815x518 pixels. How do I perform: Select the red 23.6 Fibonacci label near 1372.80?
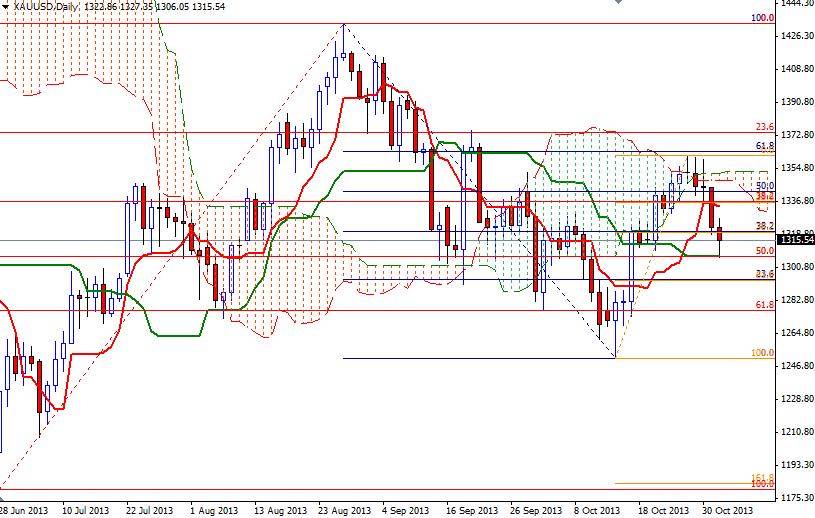click(x=765, y=127)
